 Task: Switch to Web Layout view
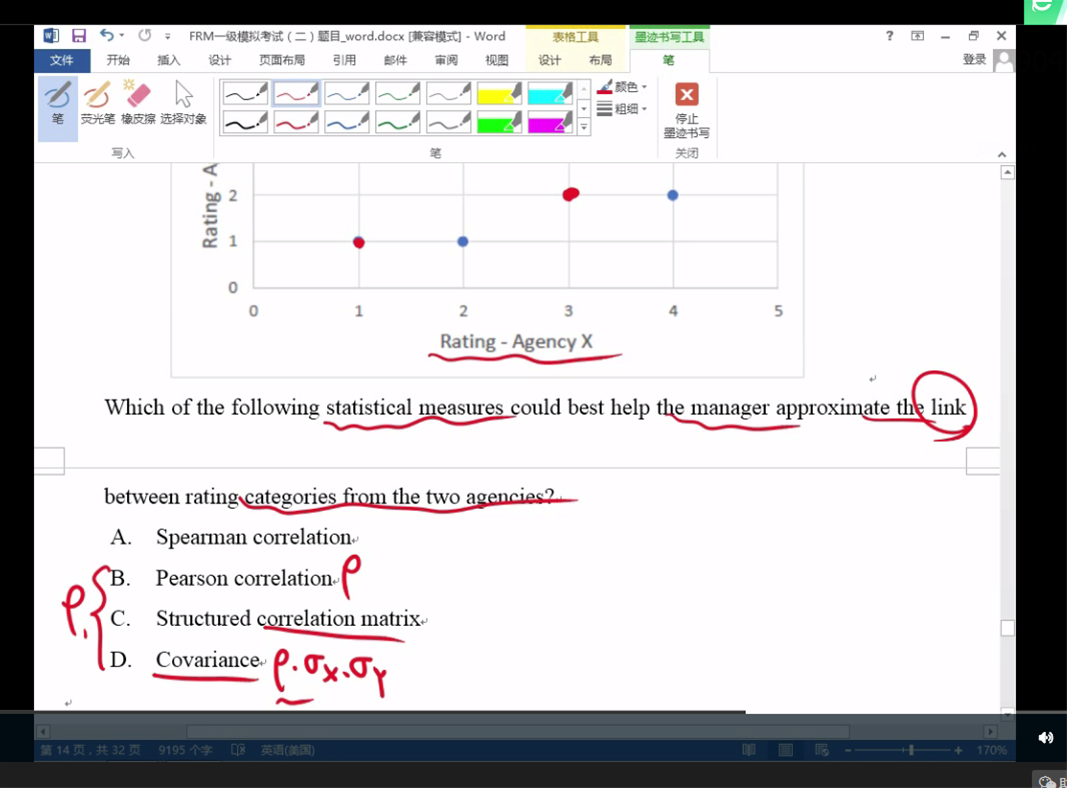tap(822, 750)
